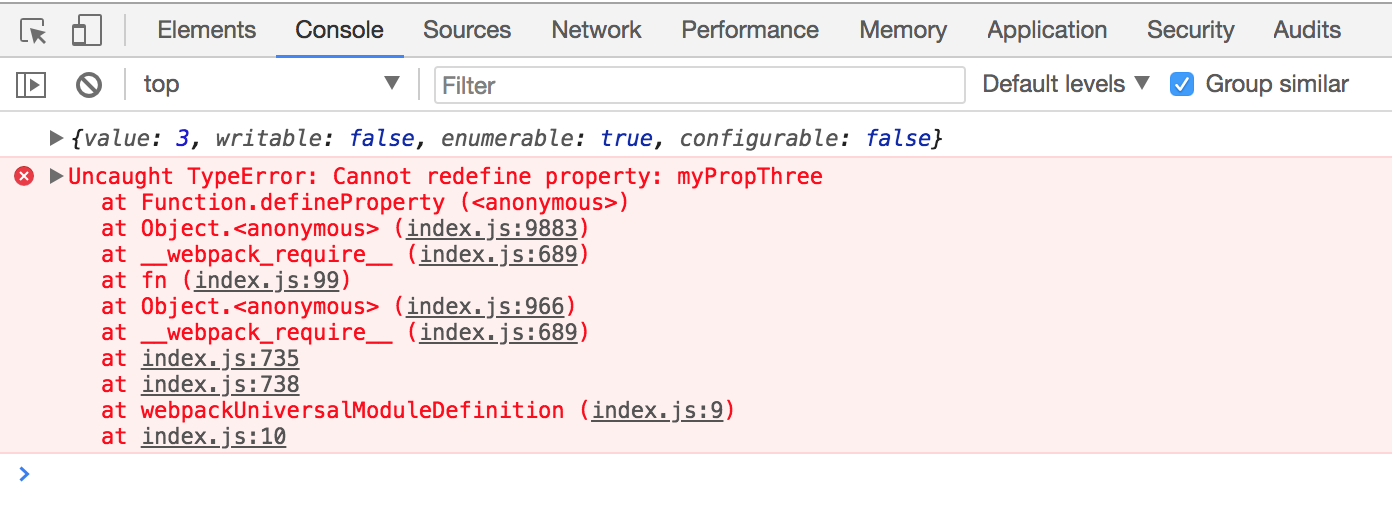Expand the Uncaught TypeError stack trace

(57, 177)
